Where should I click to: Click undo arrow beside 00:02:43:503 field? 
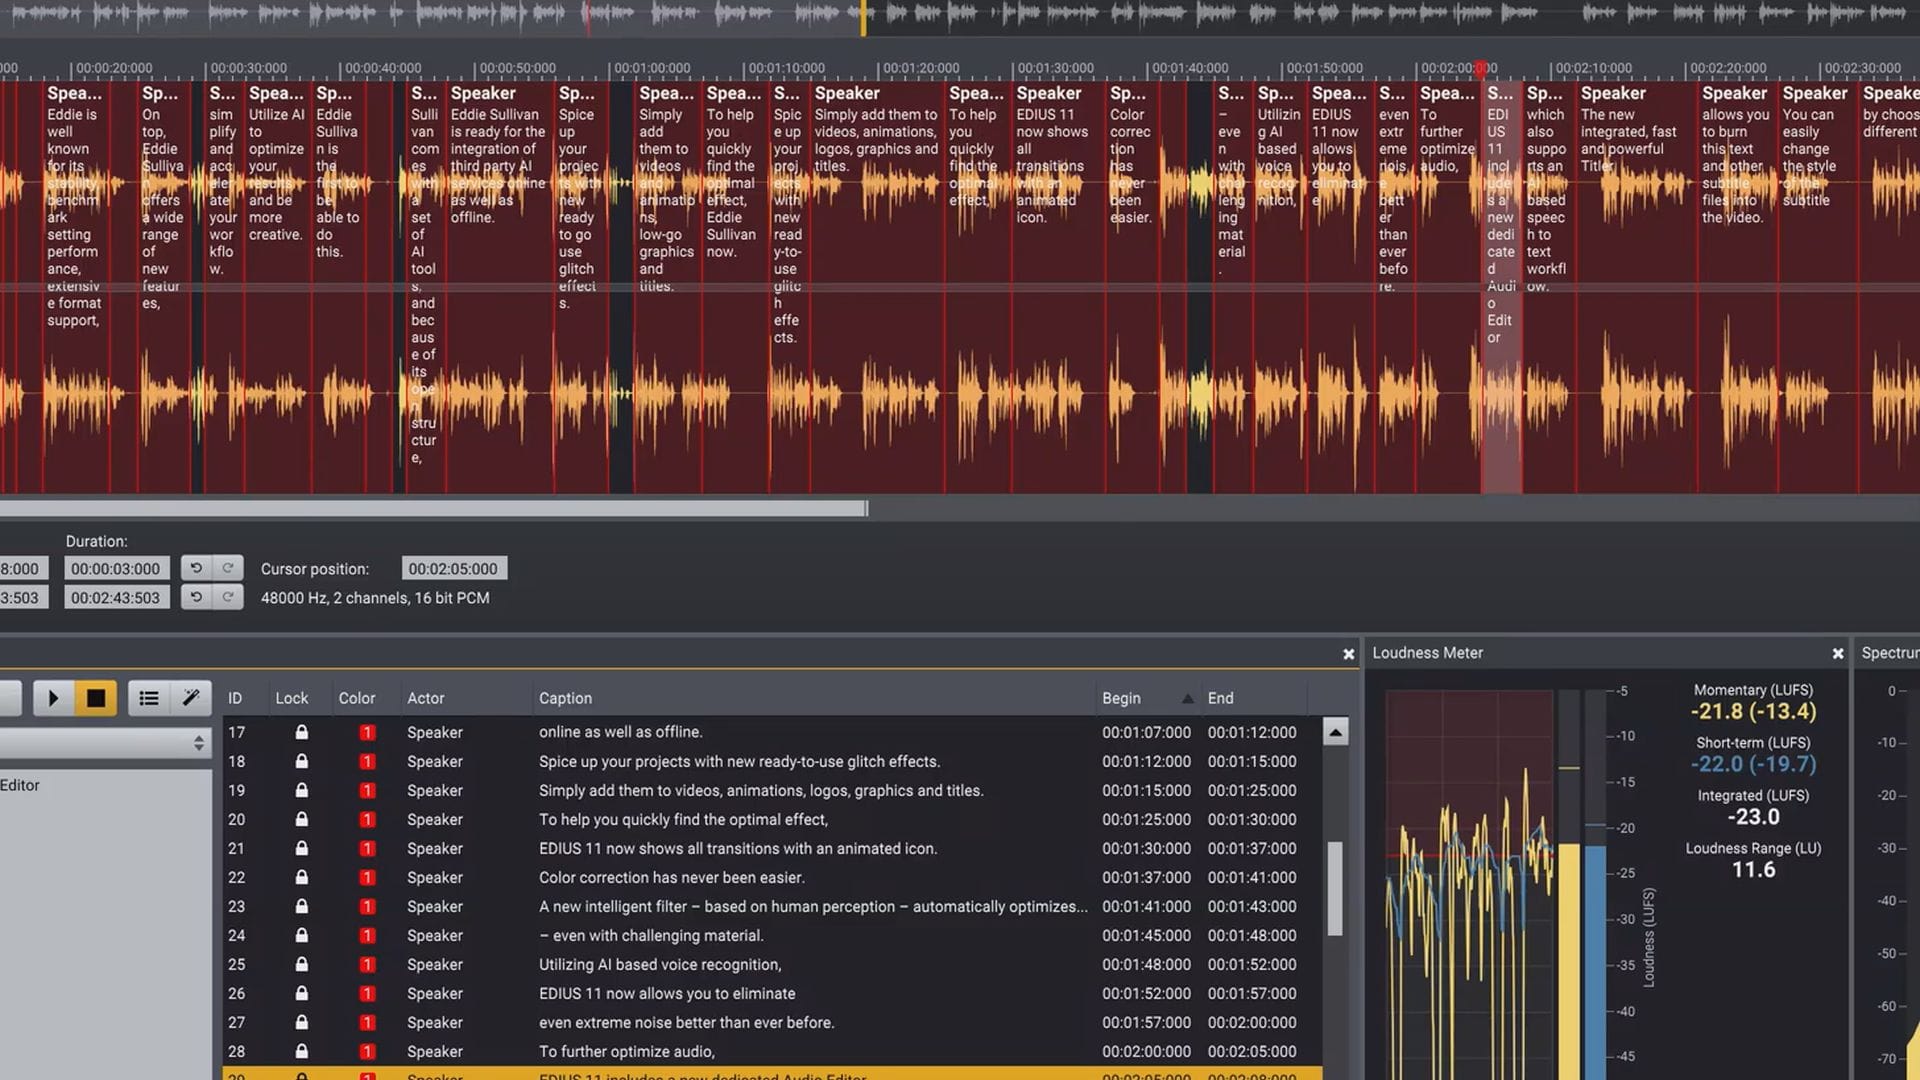[x=196, y=597]
